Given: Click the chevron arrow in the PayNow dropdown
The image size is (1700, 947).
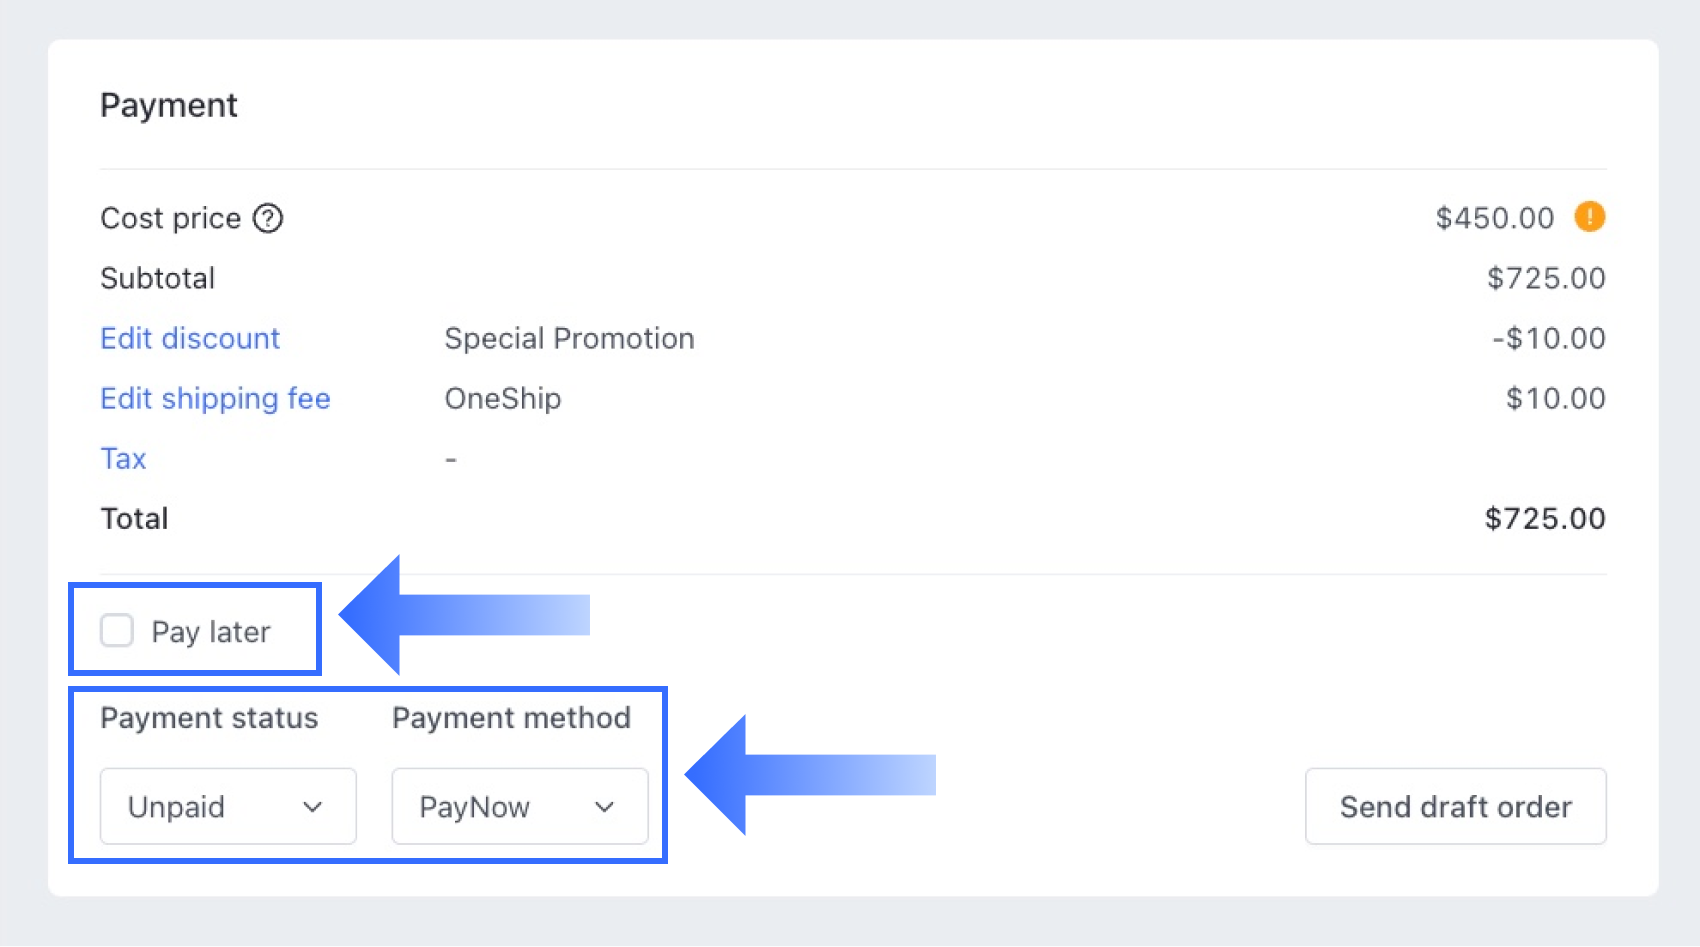Looking at the screenshot, I should [x=604, y=807].
